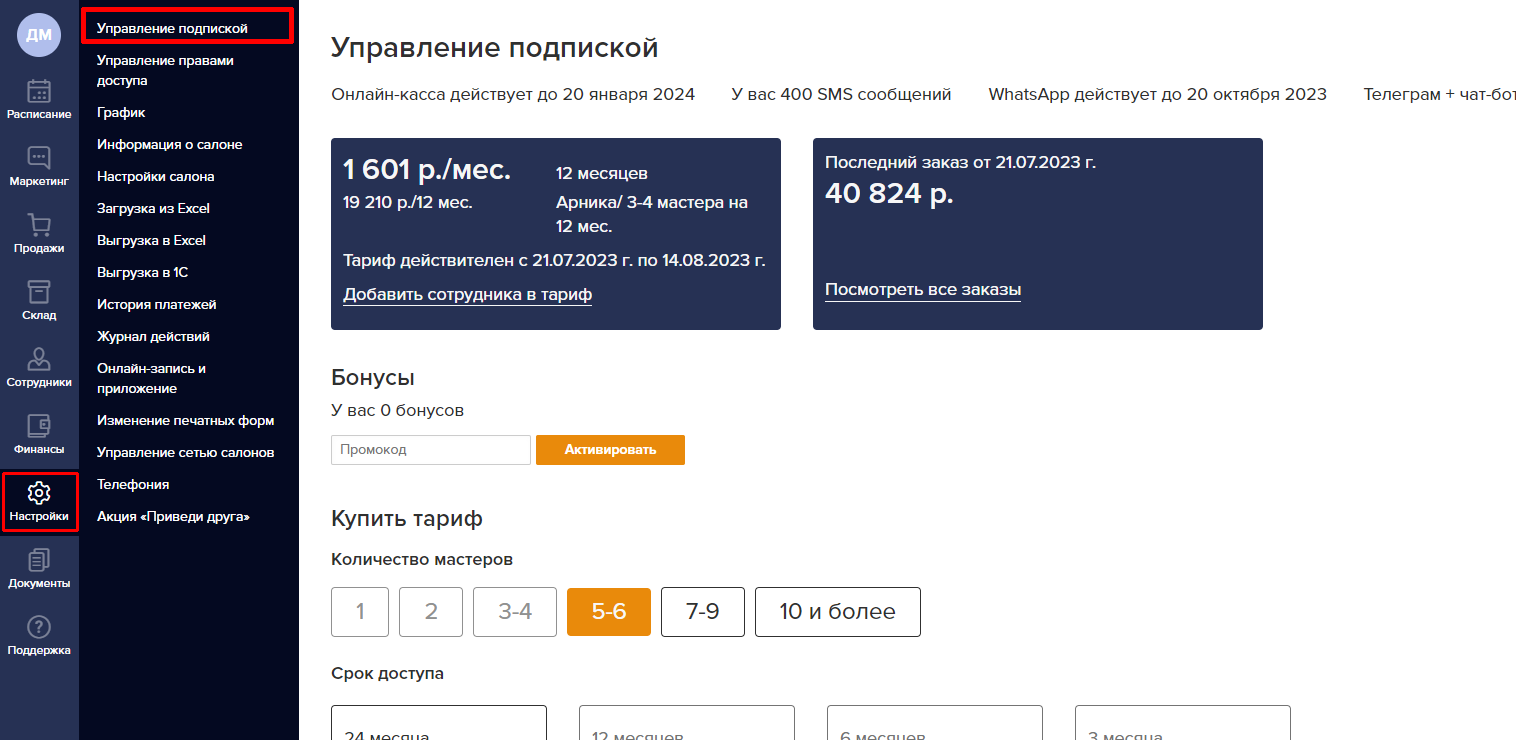Click Управление подпиской page heading
Screen dimensions: 1516x740
coord(494,48)
